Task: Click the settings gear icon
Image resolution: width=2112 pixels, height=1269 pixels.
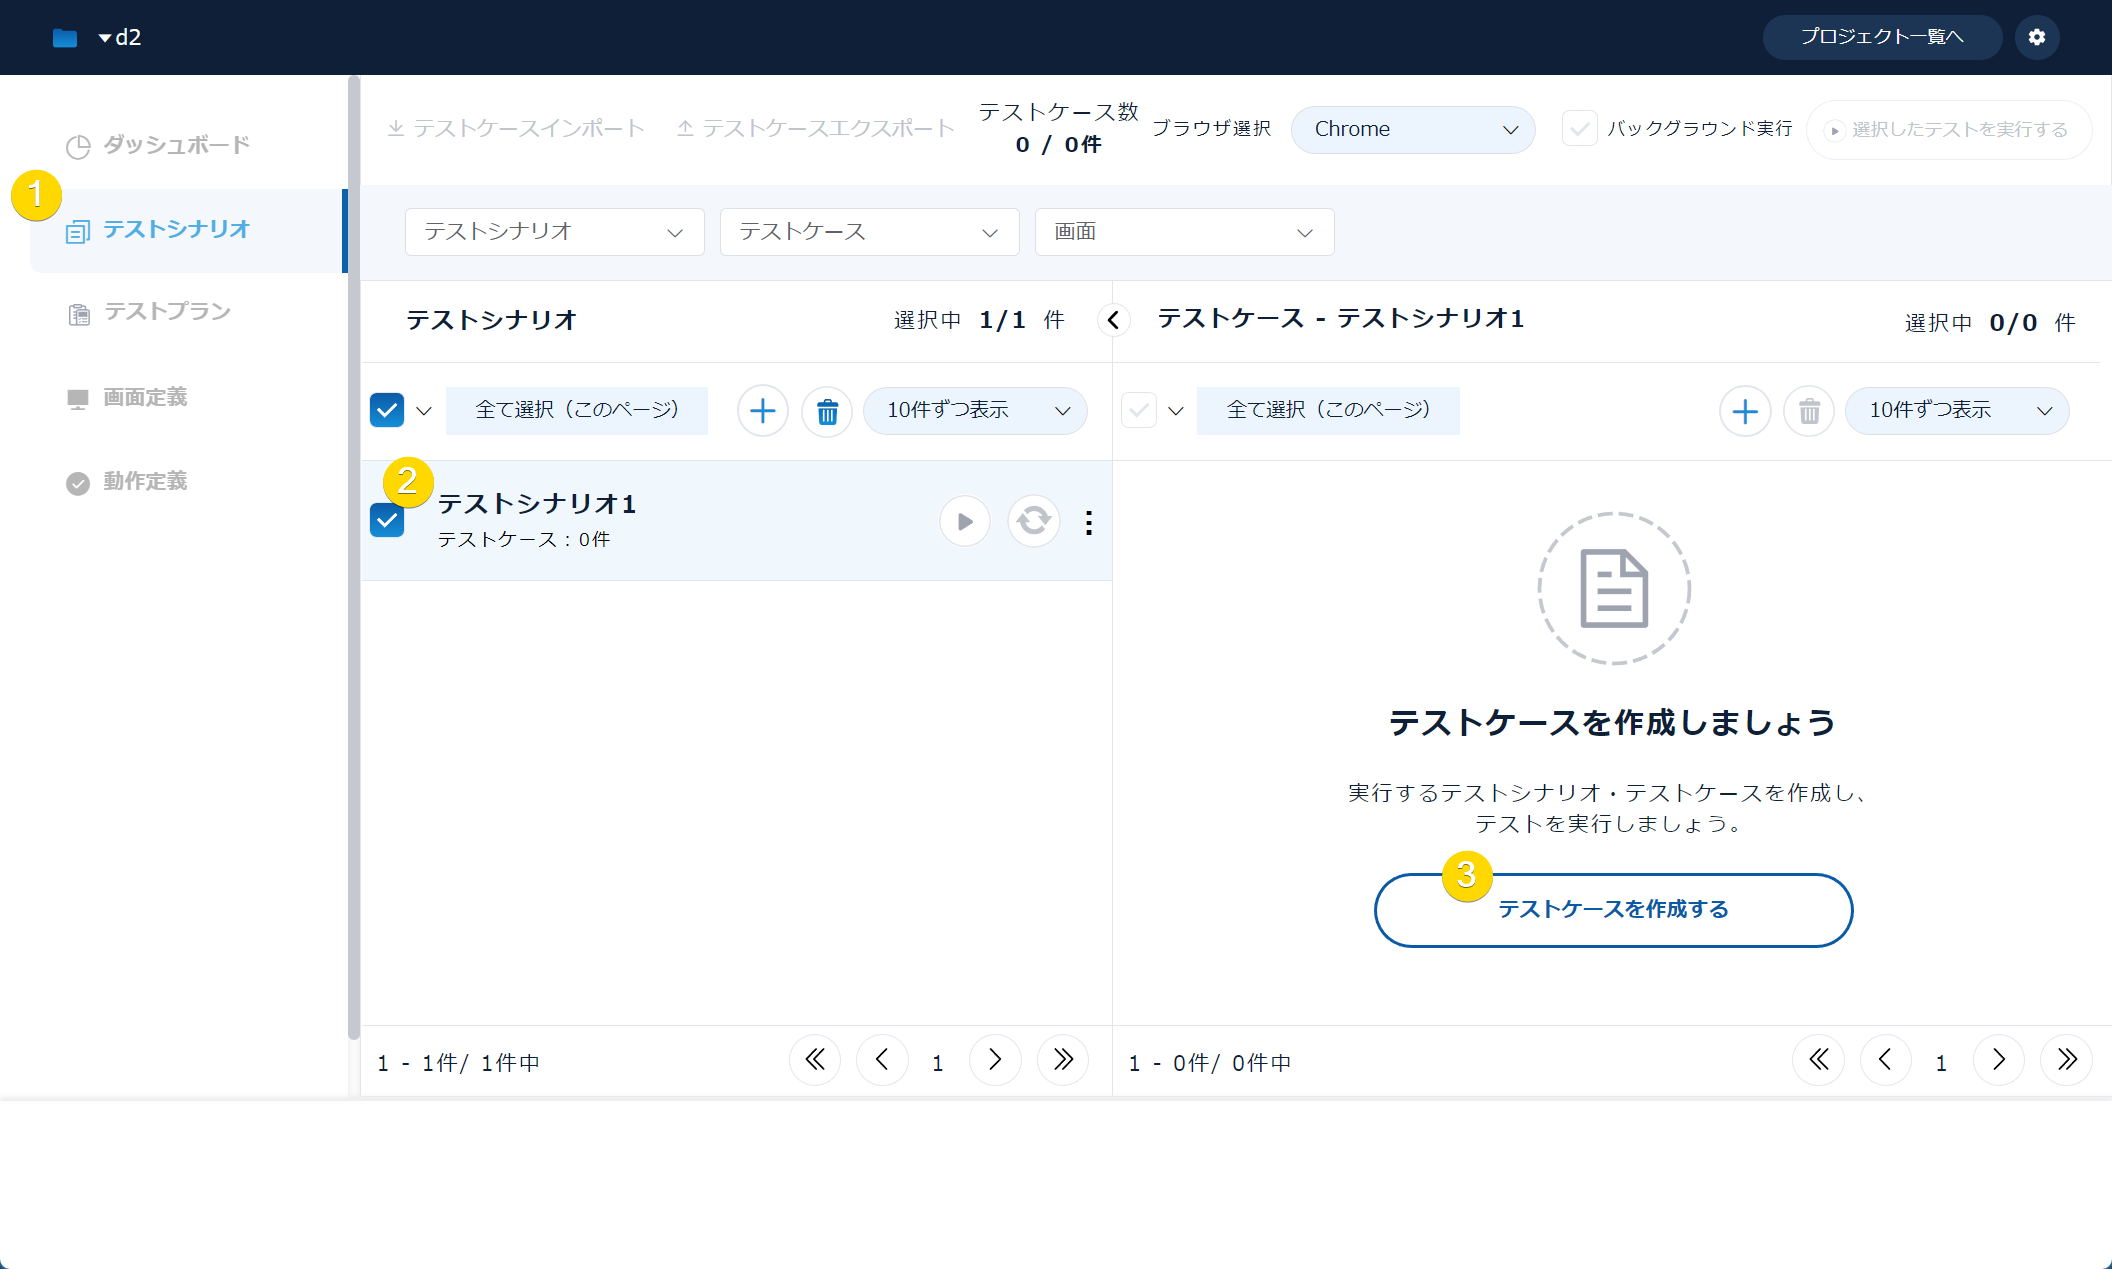Action: coord(2037,37)
